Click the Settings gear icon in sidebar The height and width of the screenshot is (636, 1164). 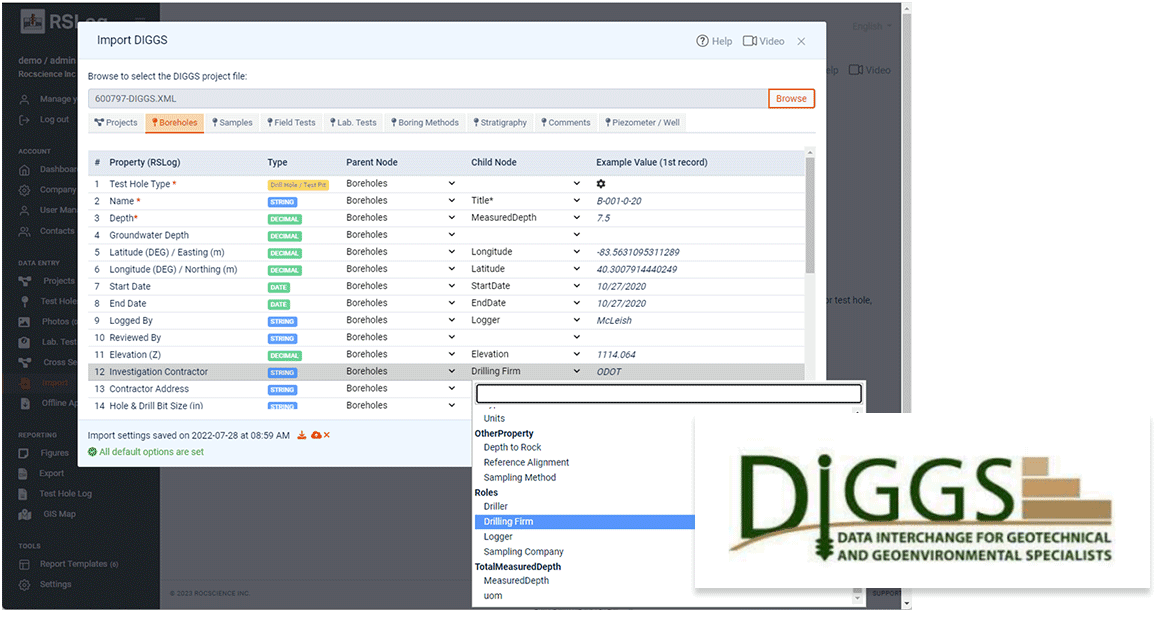pyautogui.click(x=24, y=584)
